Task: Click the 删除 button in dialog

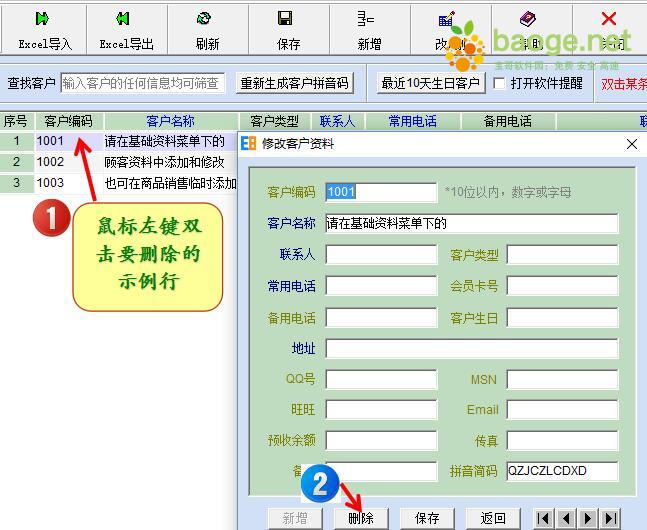Action: [x=361, y=518]
